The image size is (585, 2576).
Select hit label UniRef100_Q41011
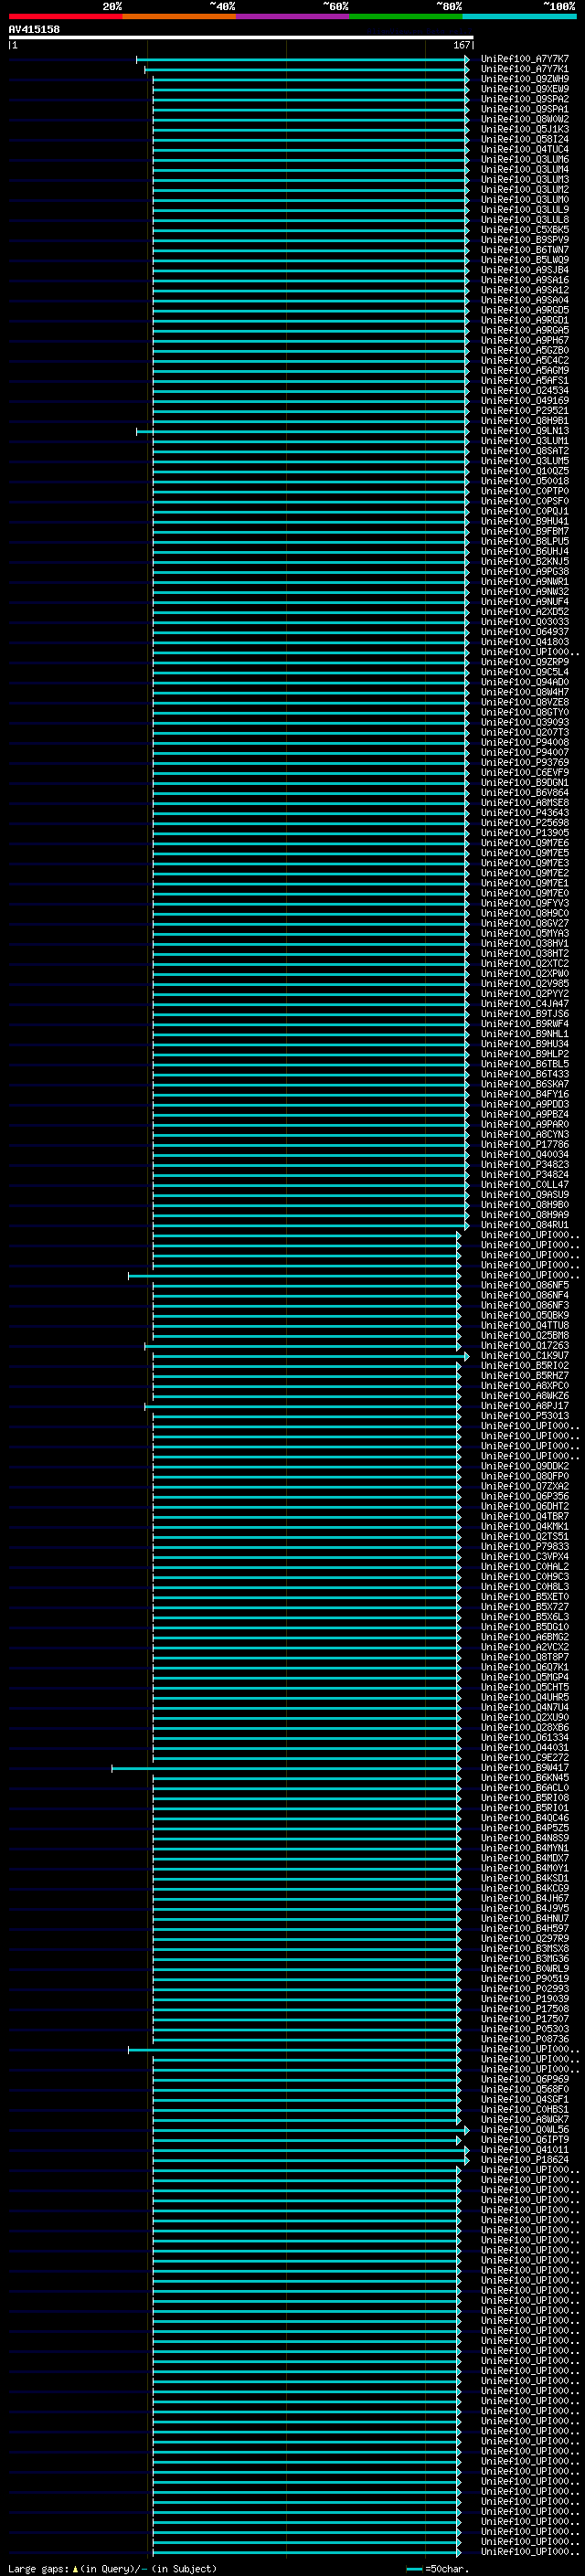click(525, 2150)
